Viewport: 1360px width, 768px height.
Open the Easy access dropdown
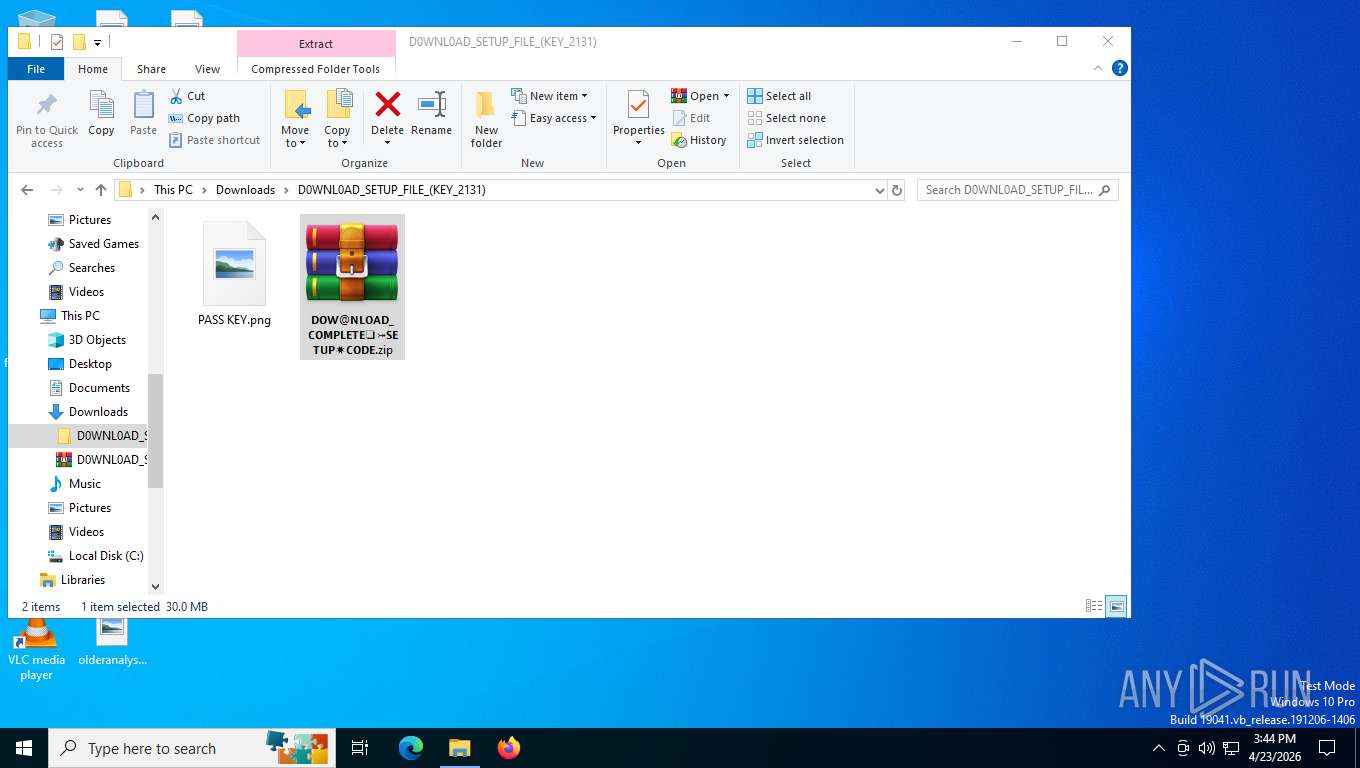coord(553,118)
